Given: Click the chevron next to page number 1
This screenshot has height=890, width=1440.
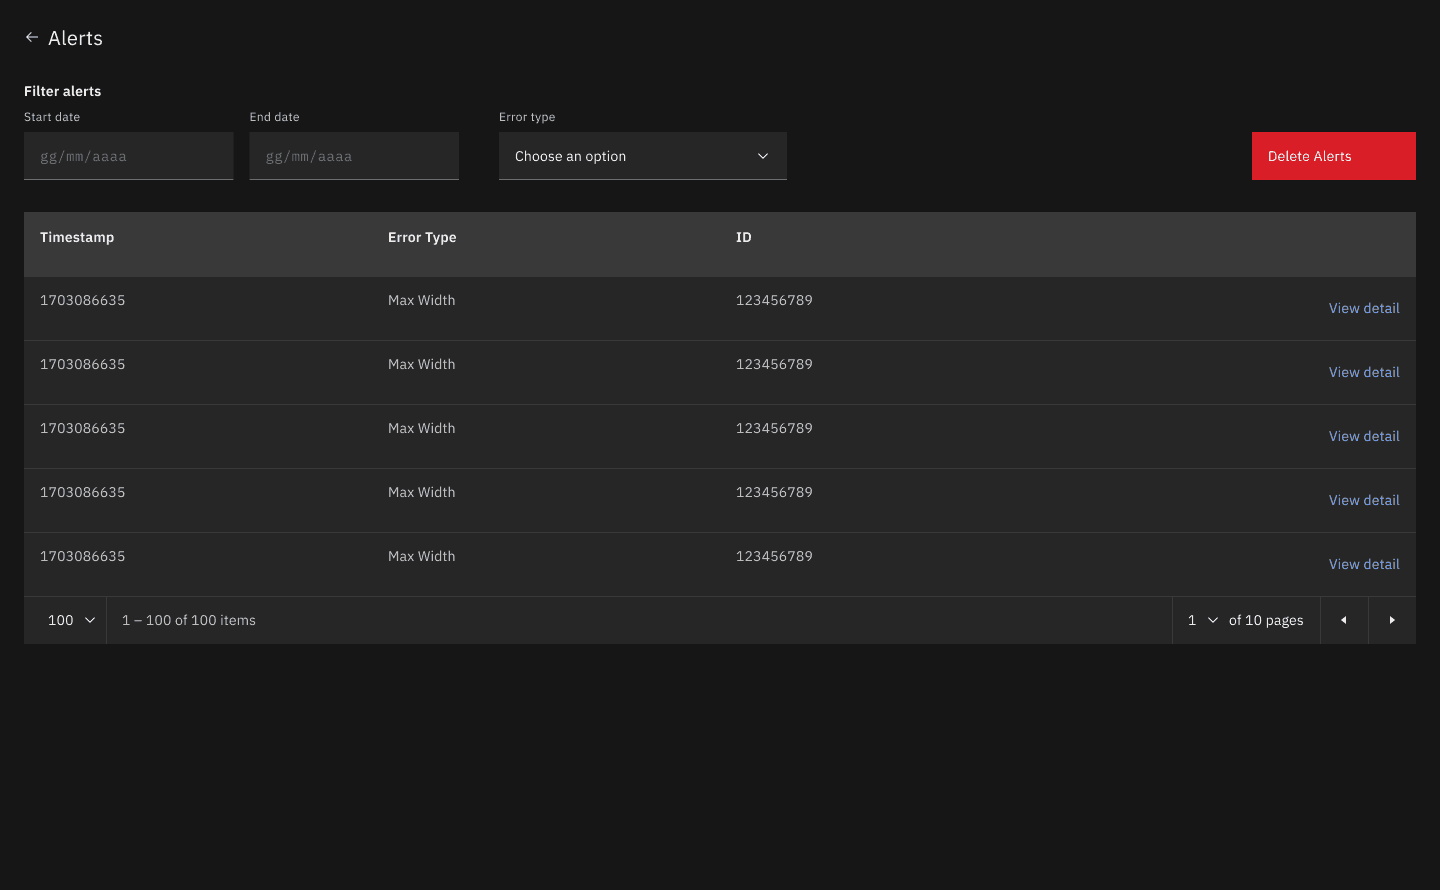Looking at the screenshot, I should (x=1213, y=620).
